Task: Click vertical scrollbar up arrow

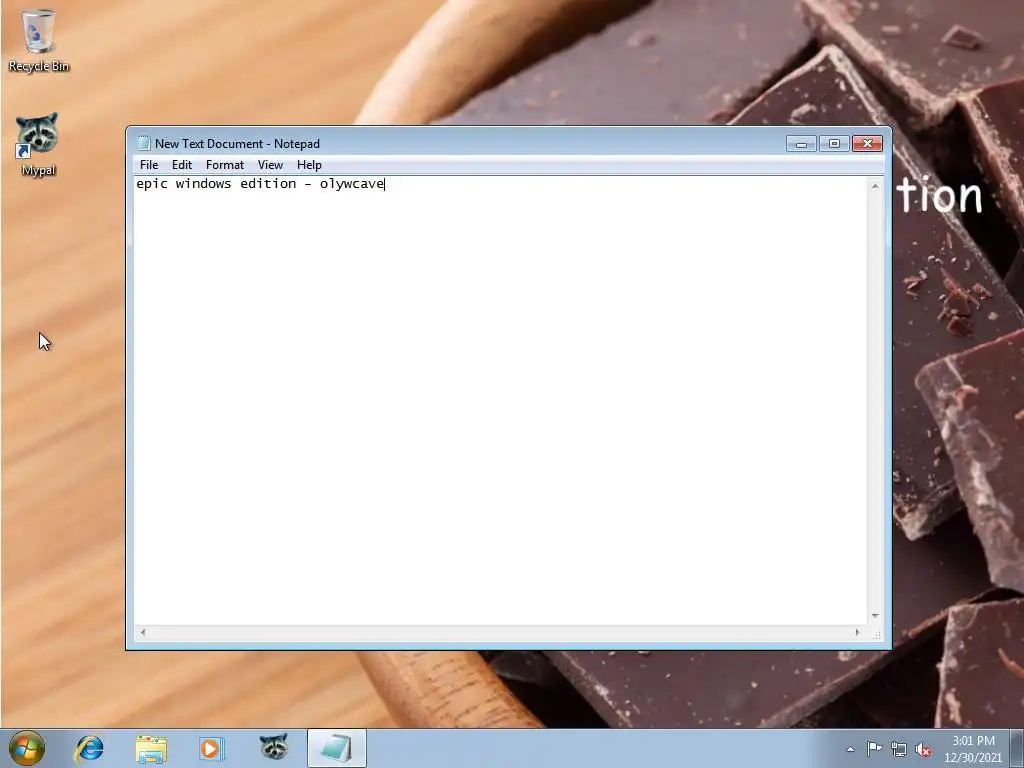Action: coord(875,186)
